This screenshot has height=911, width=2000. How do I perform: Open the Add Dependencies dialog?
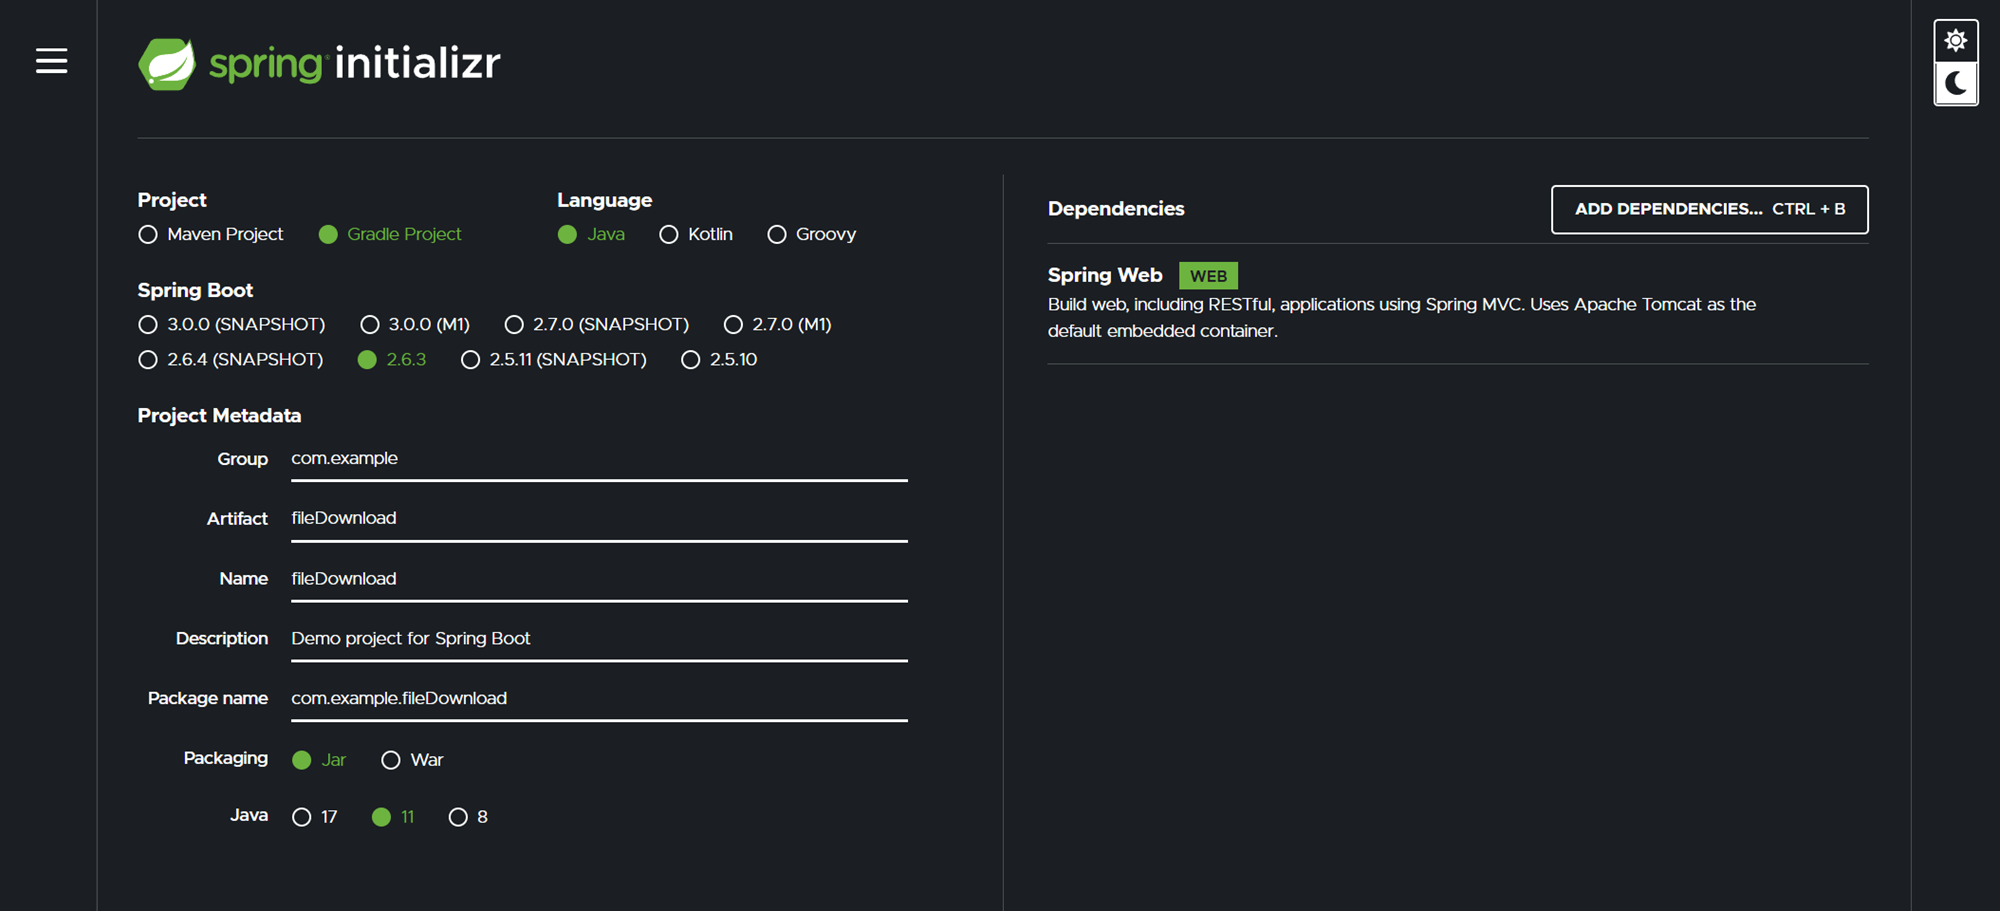[1710, 209]
